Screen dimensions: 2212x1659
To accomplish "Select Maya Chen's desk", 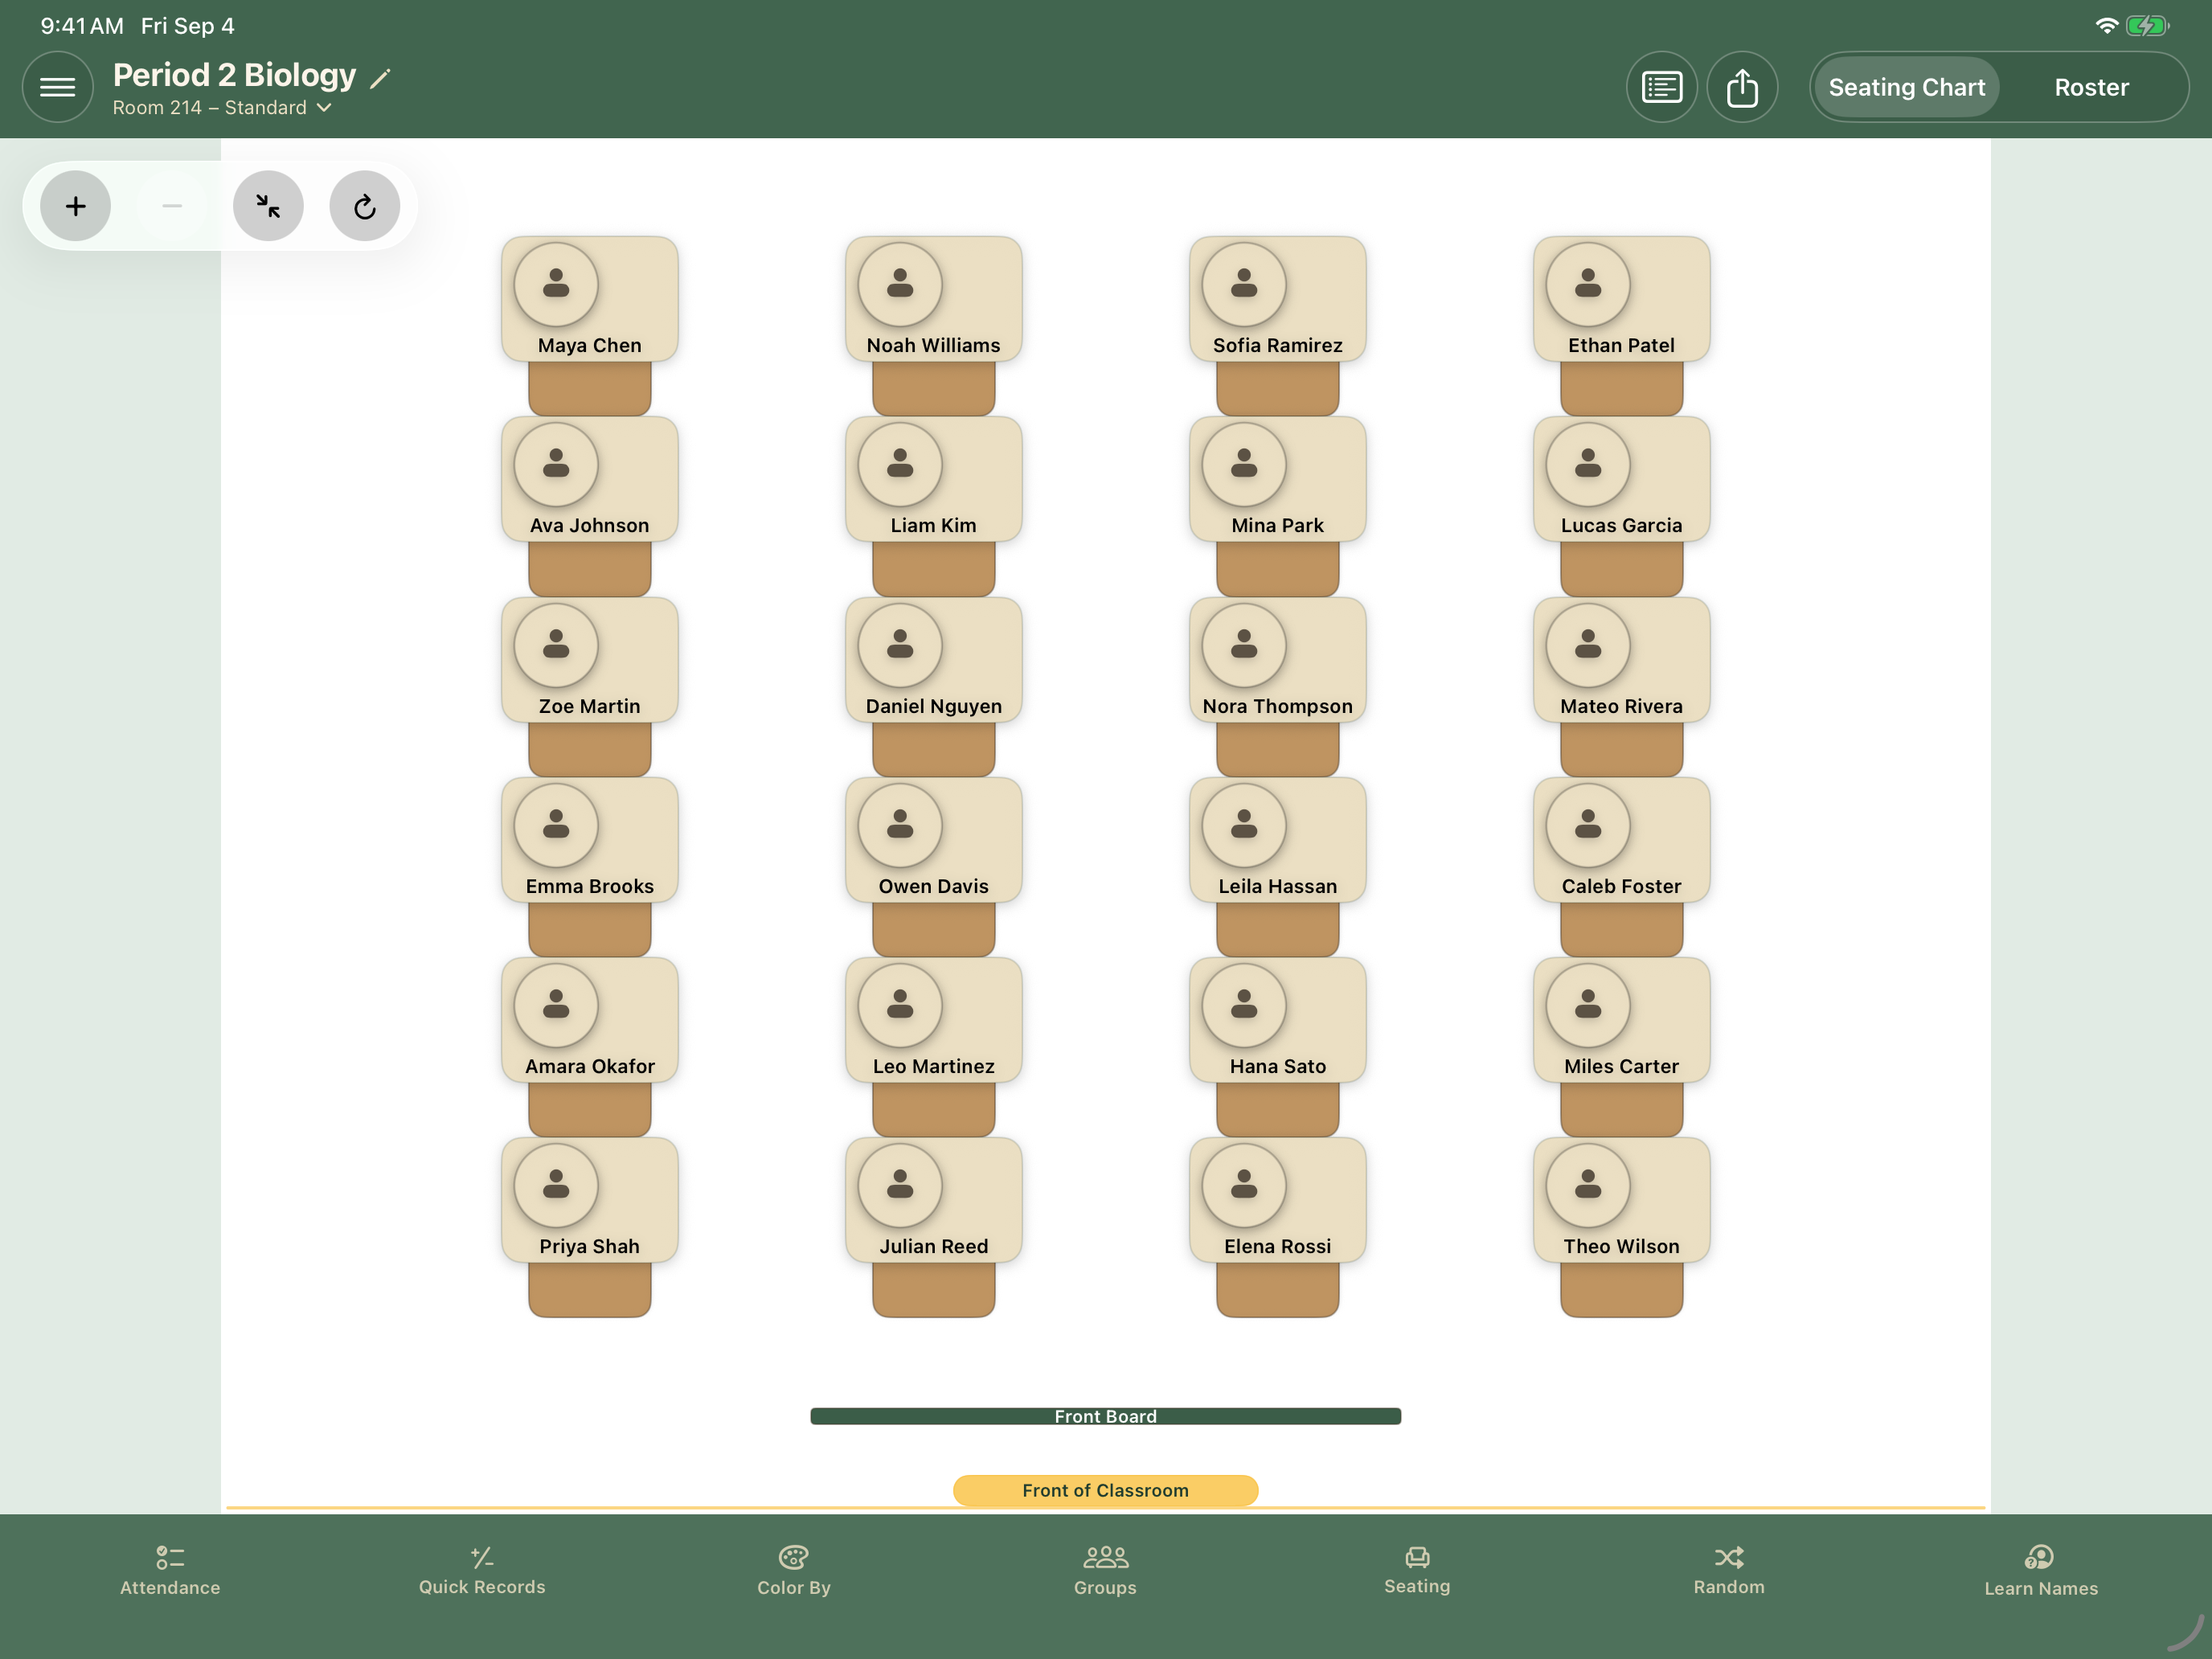I will click(590, 299).
